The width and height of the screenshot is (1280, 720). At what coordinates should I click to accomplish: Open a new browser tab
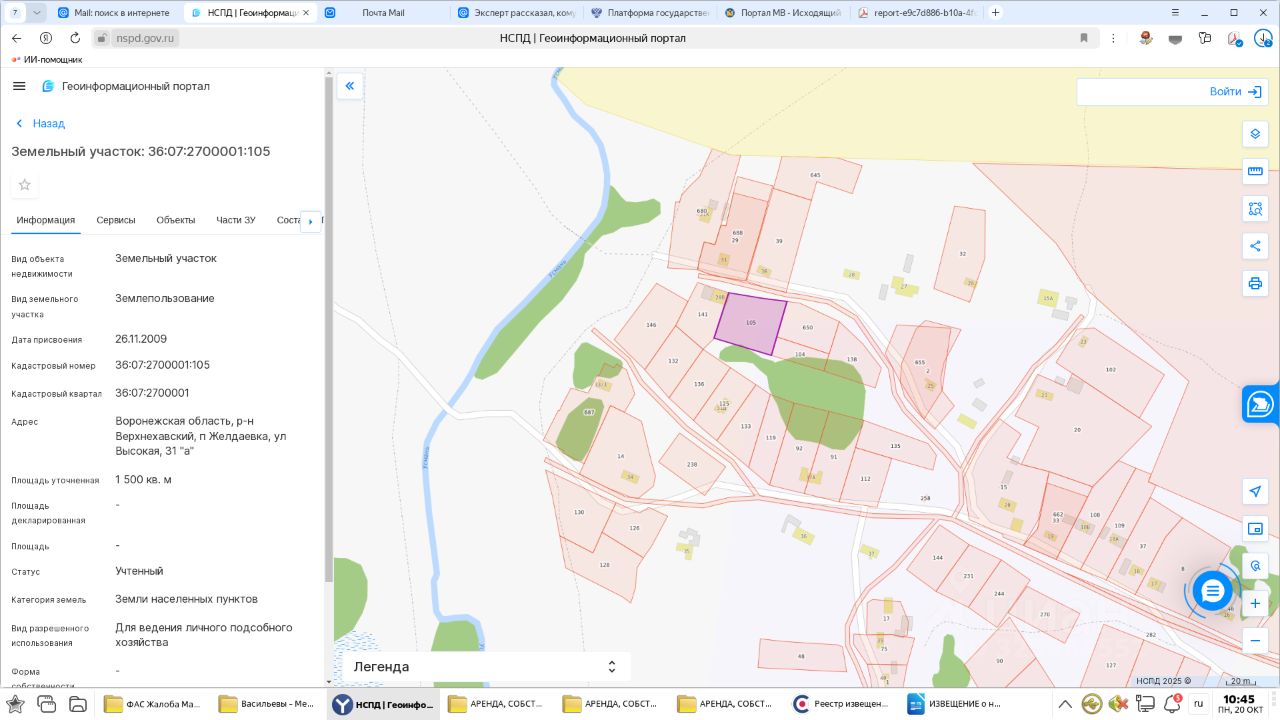point(995,13)
